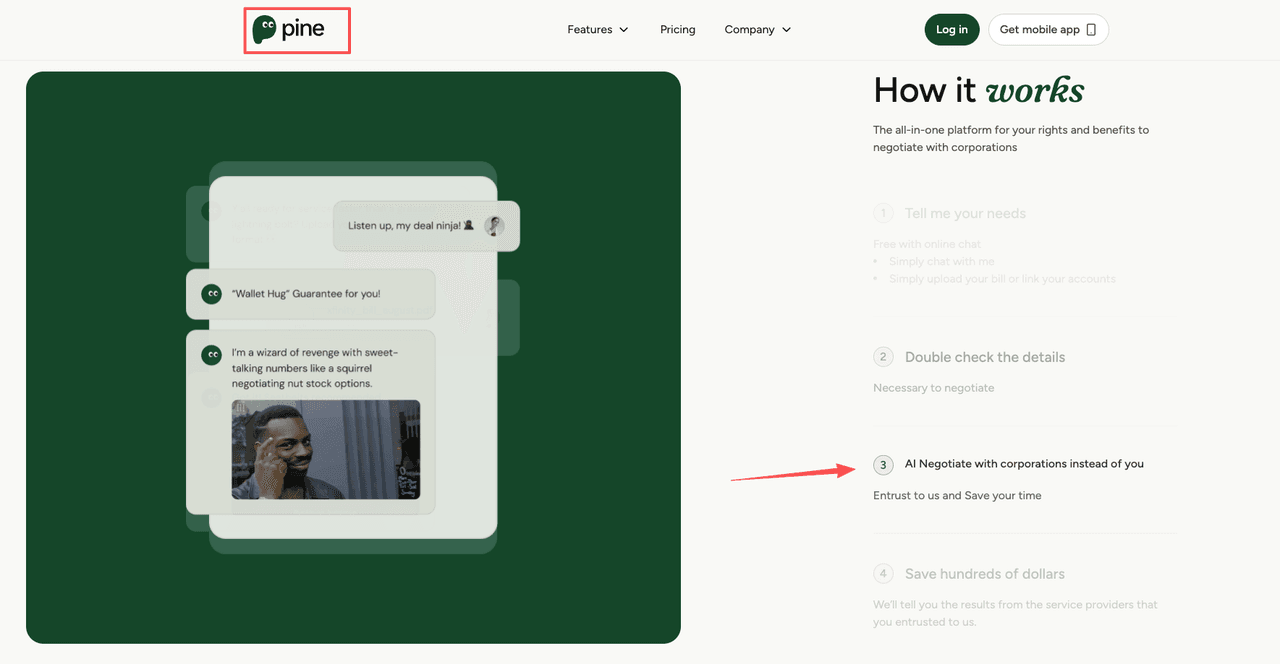
Task: Click the 'AI Negotiate with corporations' step heading
Action: pyautogui.click(x=1024, y=464)
